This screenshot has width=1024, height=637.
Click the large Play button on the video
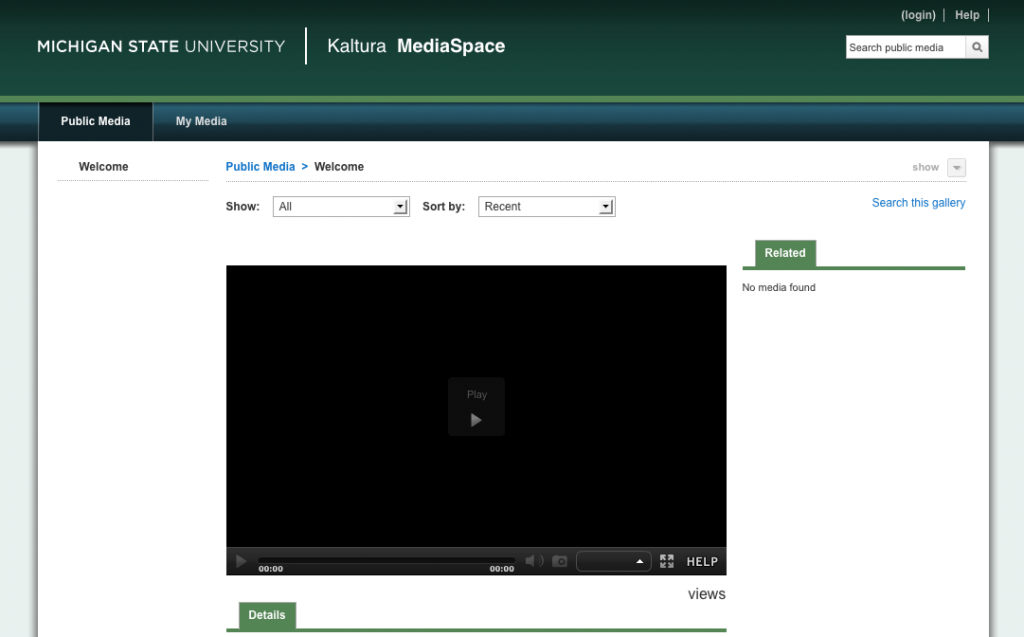476,407
